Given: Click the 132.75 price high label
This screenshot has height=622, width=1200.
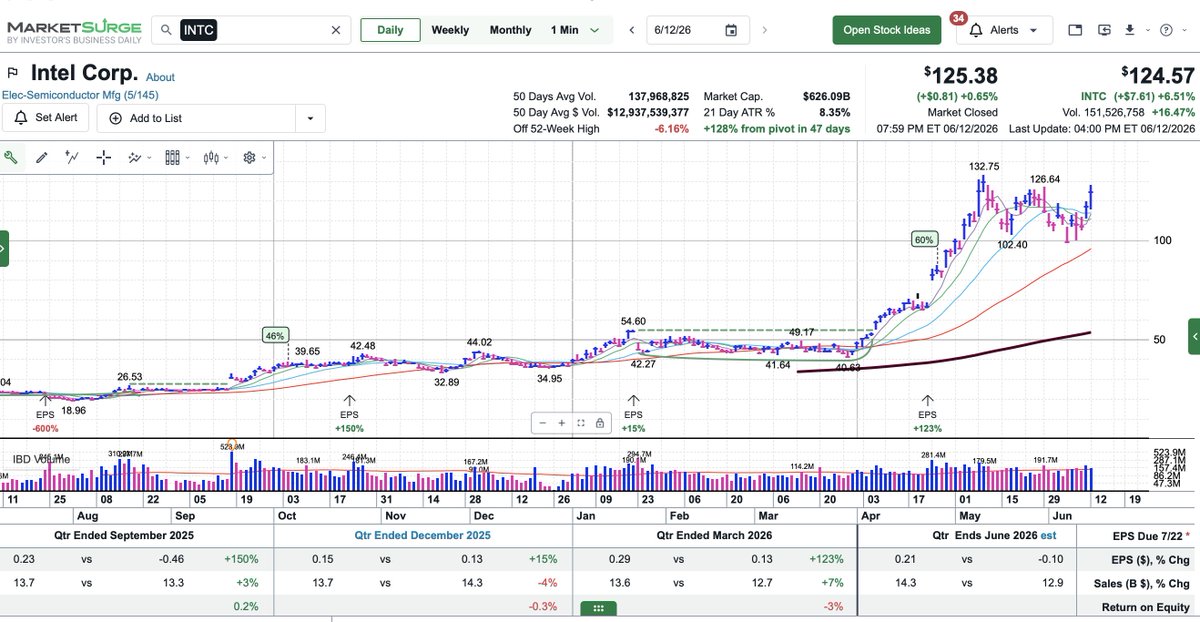Looking at the screenshot, I should pyautogui.click(x=985, y=166).
